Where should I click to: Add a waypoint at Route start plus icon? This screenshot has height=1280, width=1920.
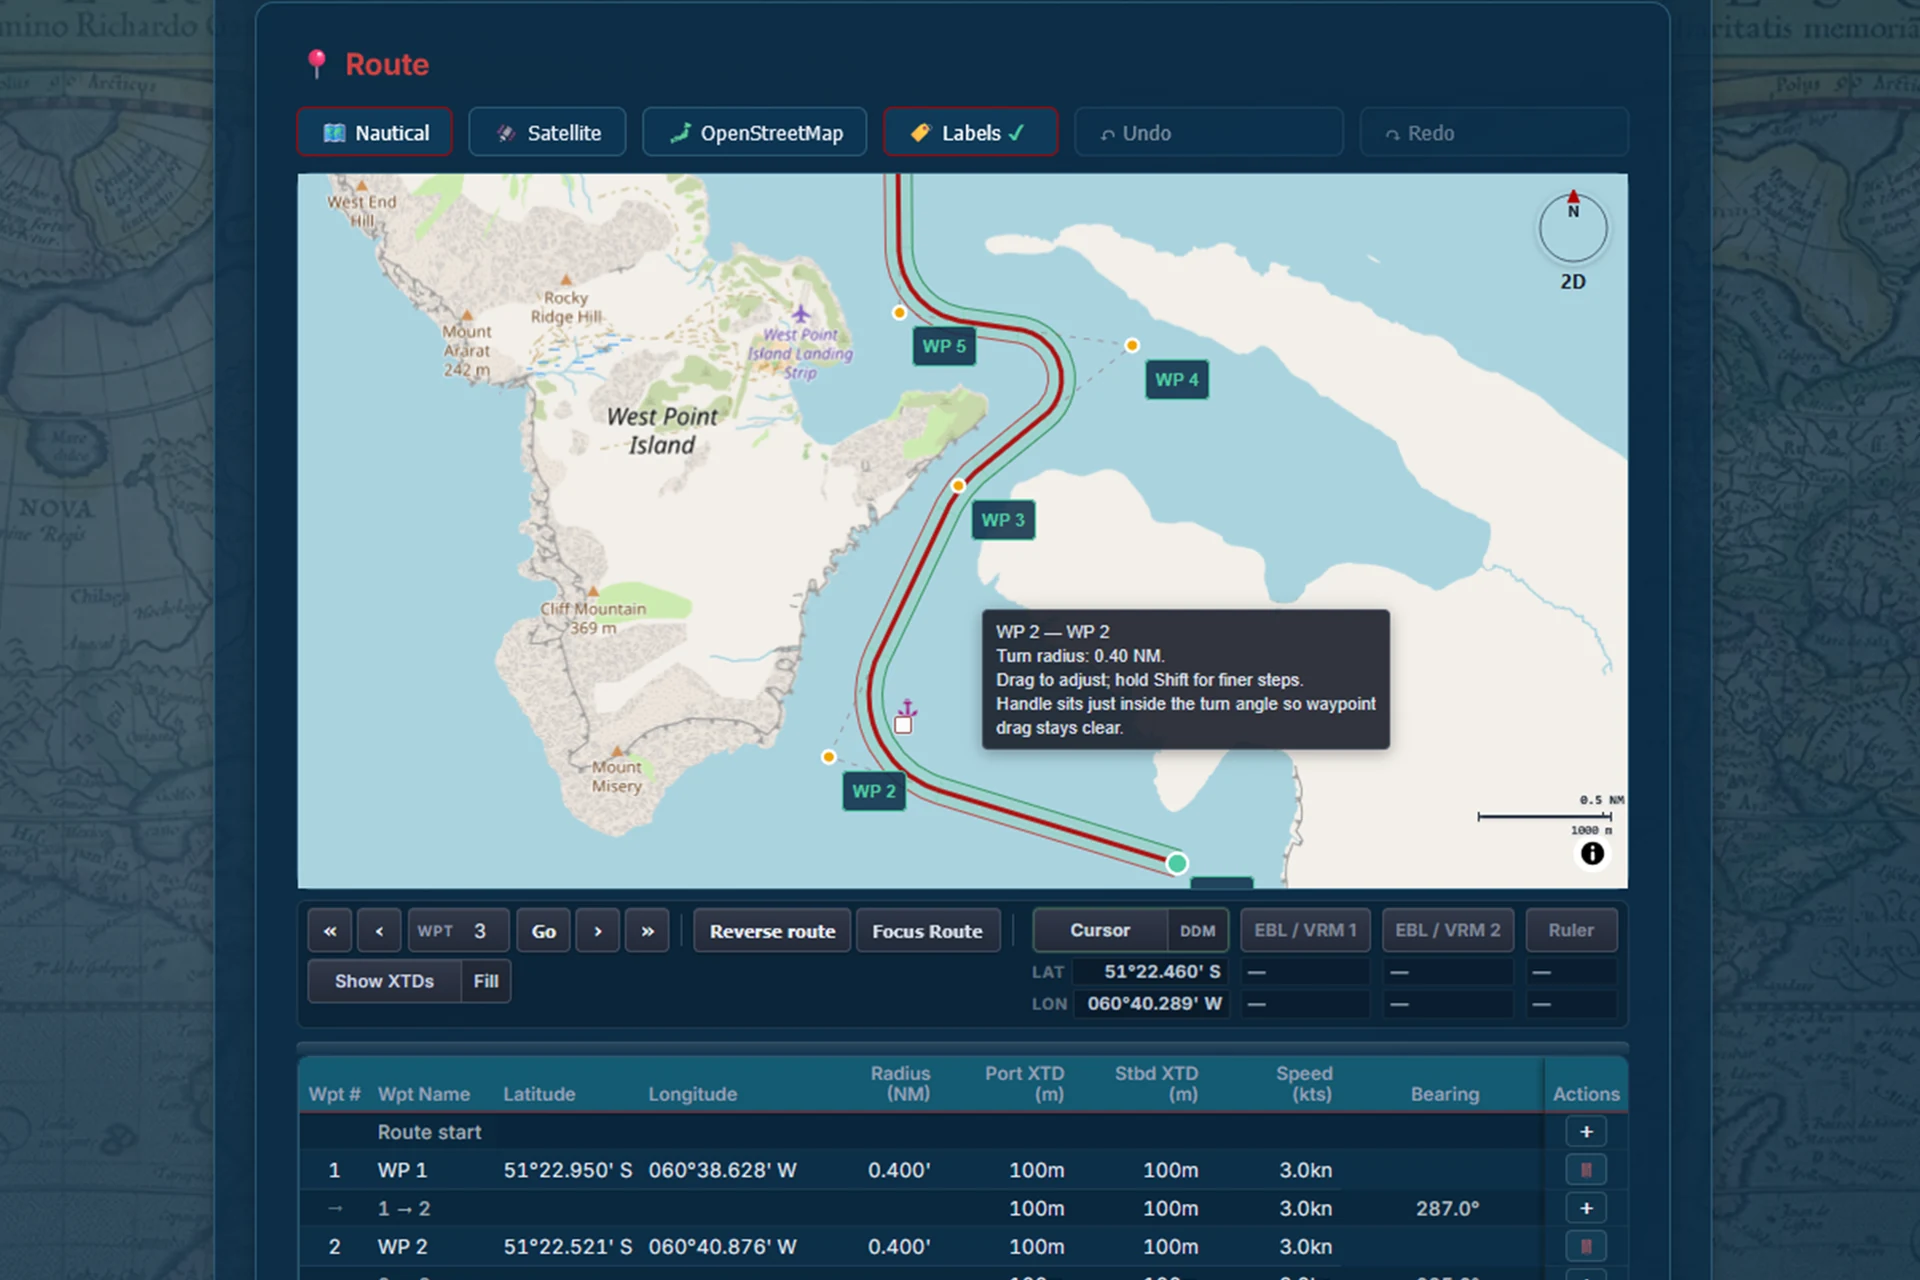click(x=1586, y=1132)
